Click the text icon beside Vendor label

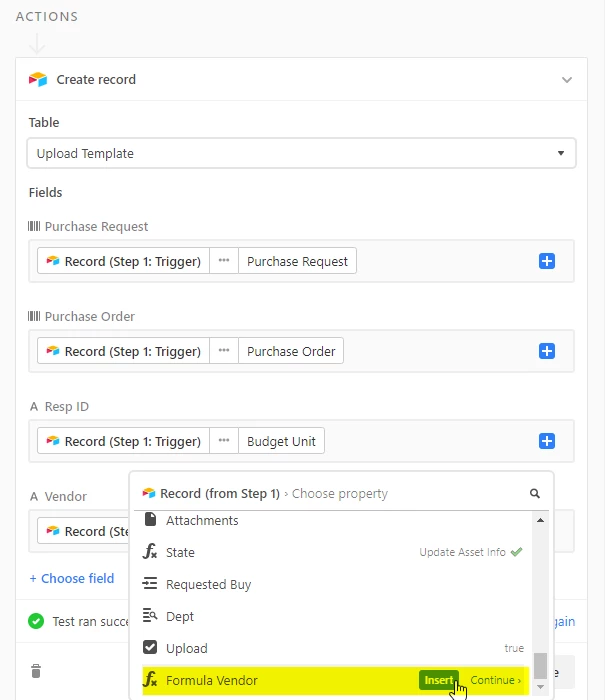[34, 496]
